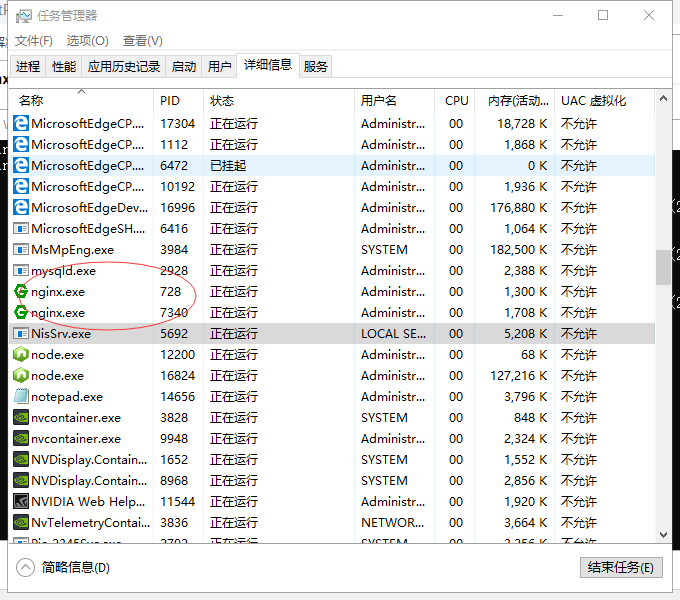Select the NisSrv.exe process name

(61, 334)
